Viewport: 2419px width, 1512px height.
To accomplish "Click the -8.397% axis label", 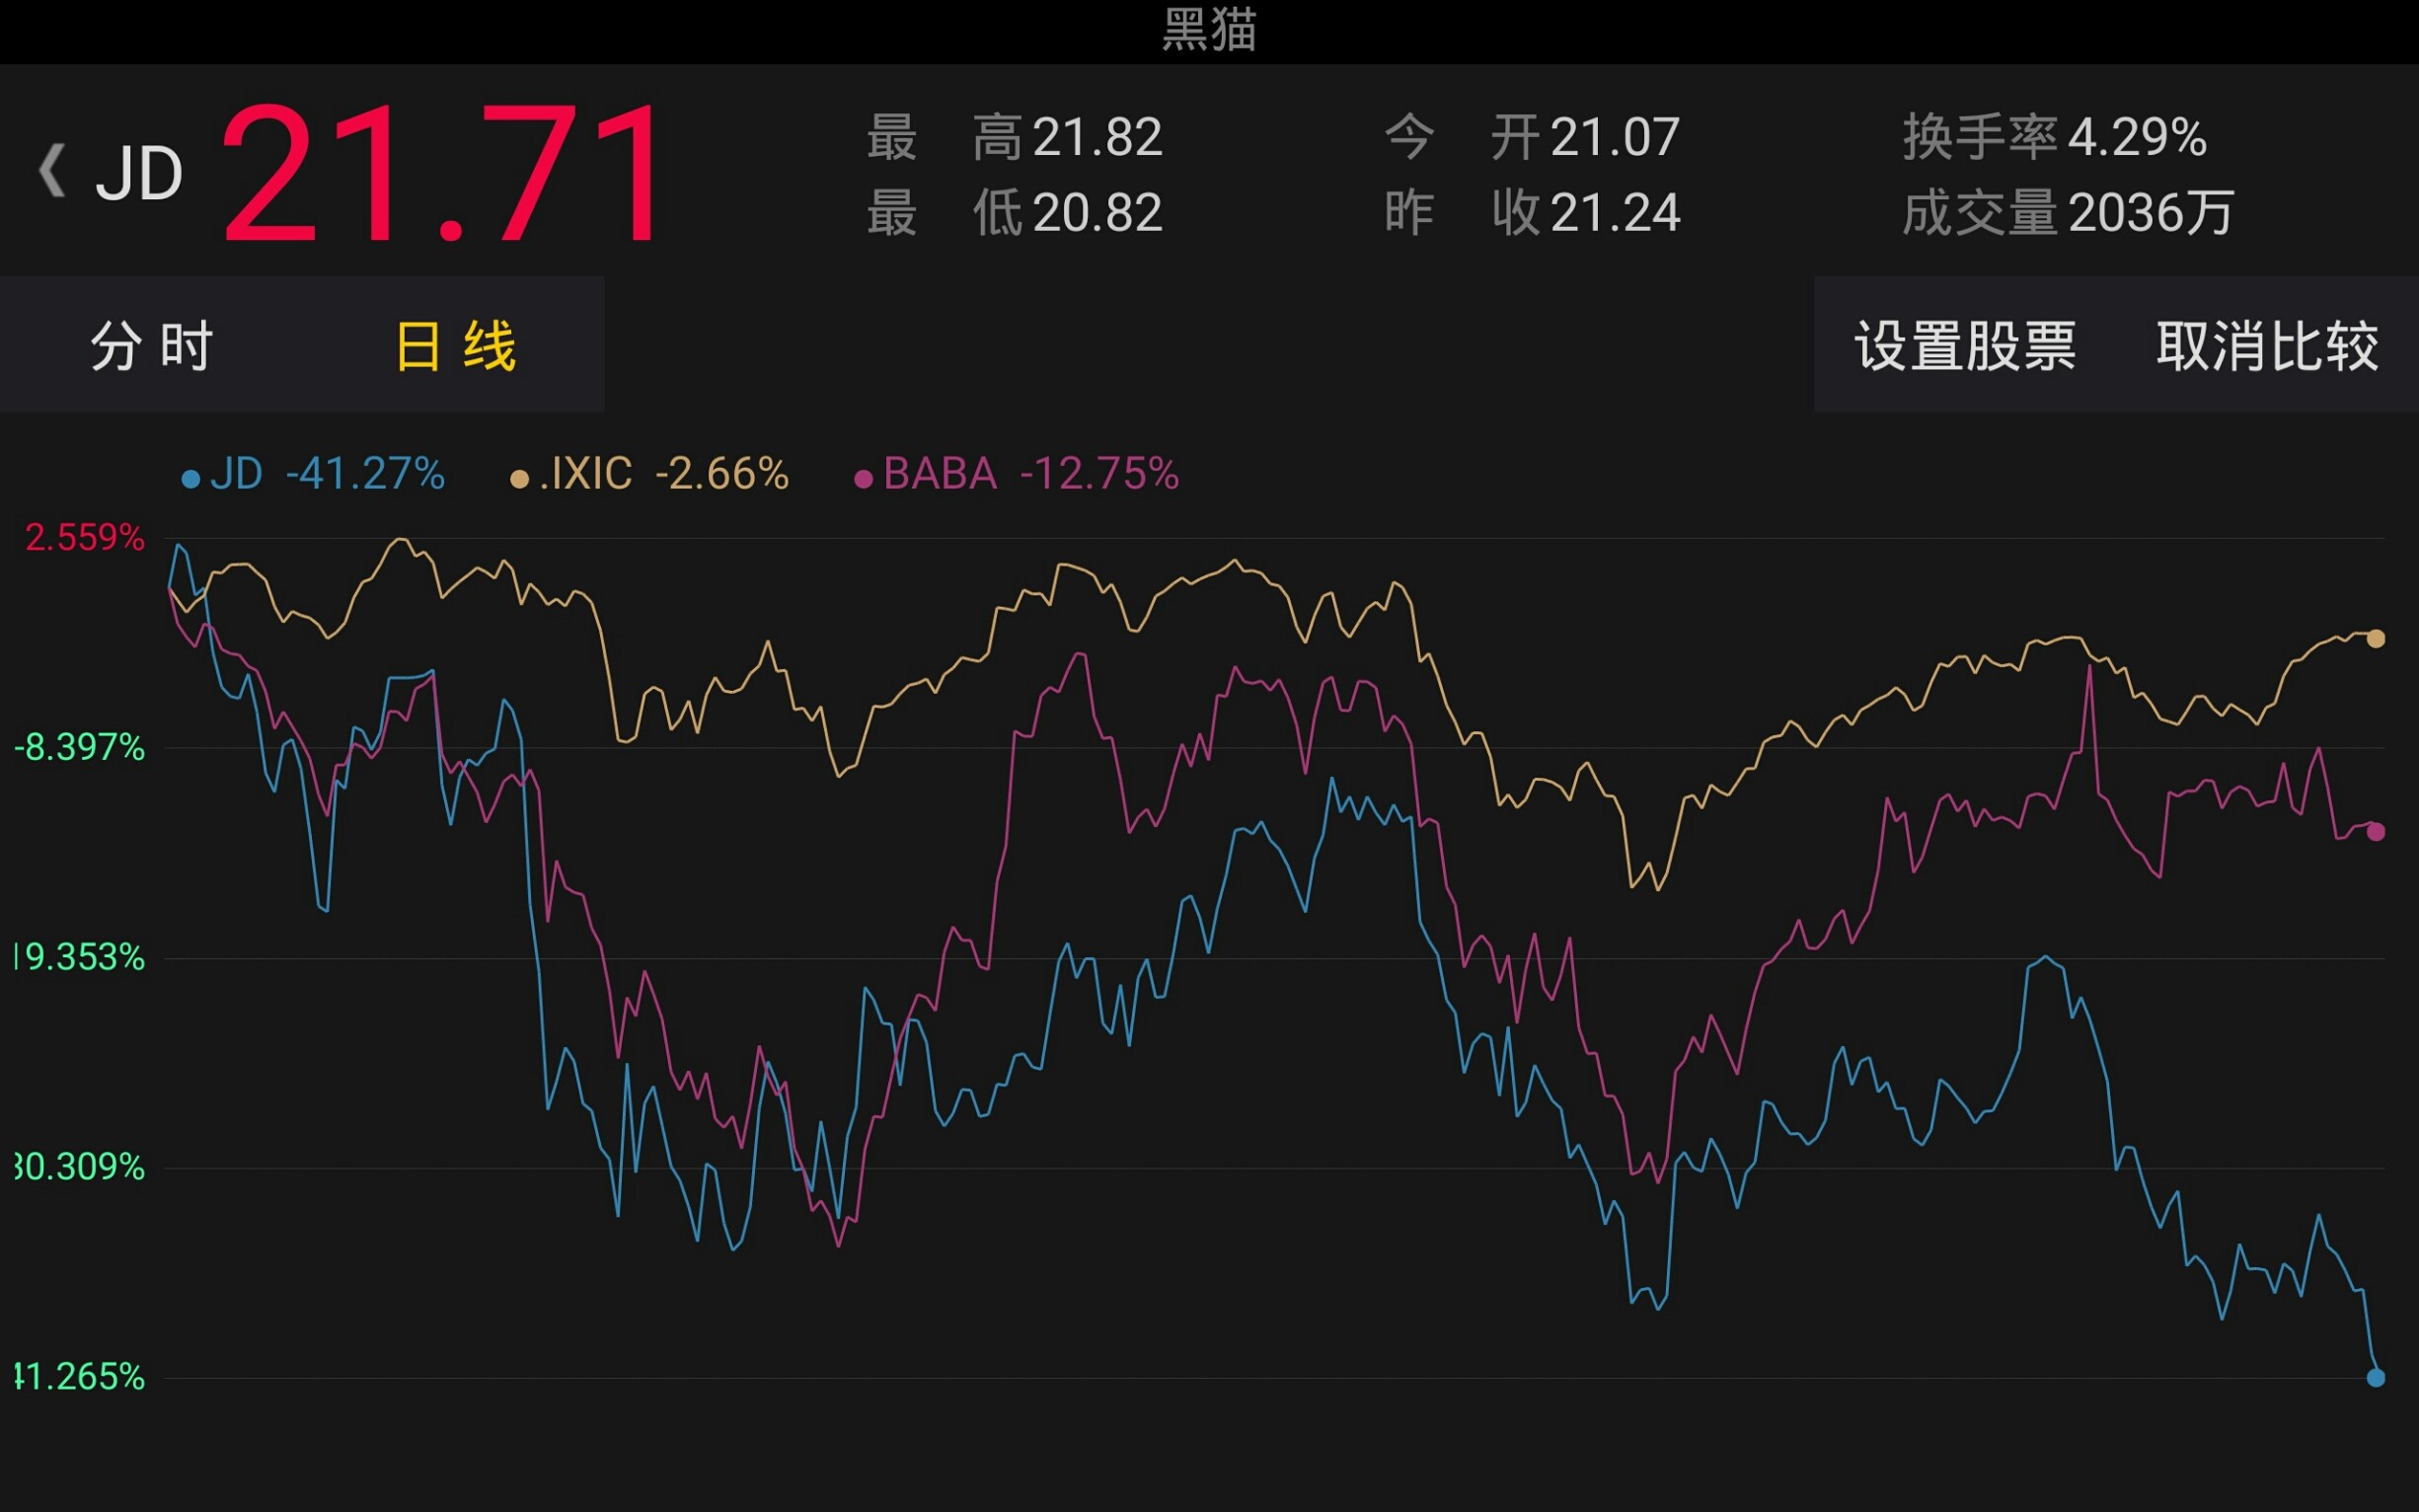I will click(x=80, y=747).
